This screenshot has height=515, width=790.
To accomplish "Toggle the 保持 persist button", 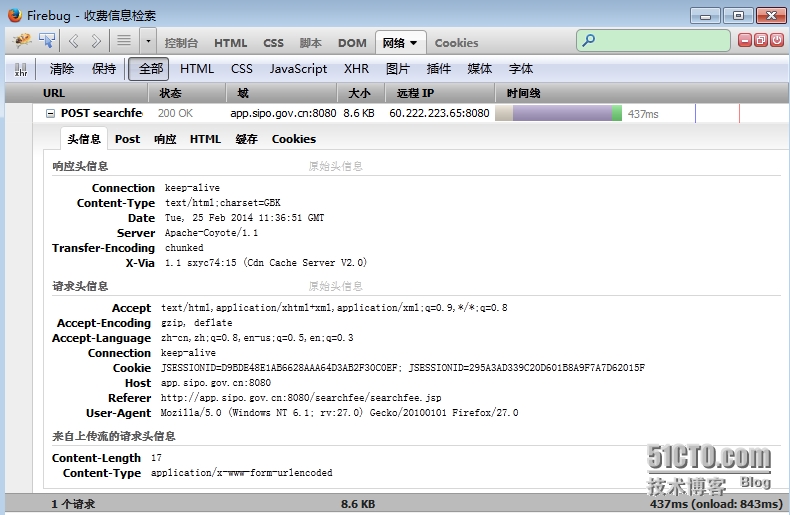I will [104, 69].
